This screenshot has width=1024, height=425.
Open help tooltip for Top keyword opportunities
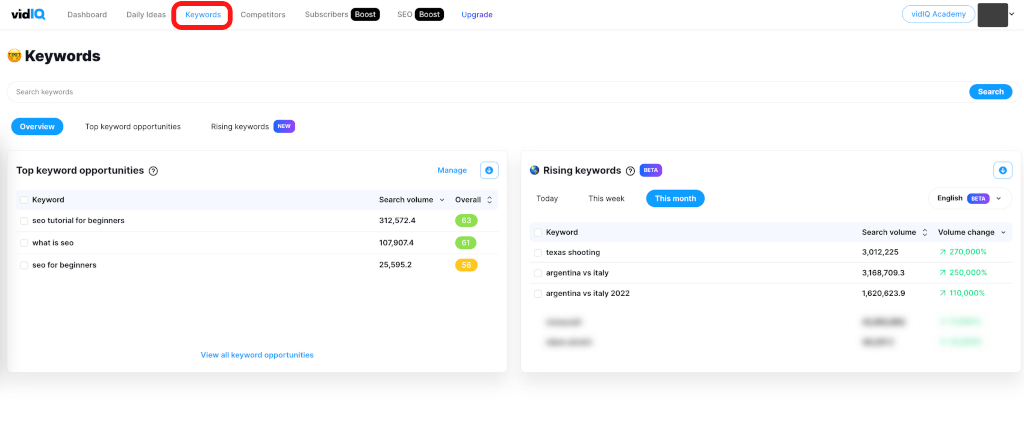pyautogui.click(x=153, y=171)
